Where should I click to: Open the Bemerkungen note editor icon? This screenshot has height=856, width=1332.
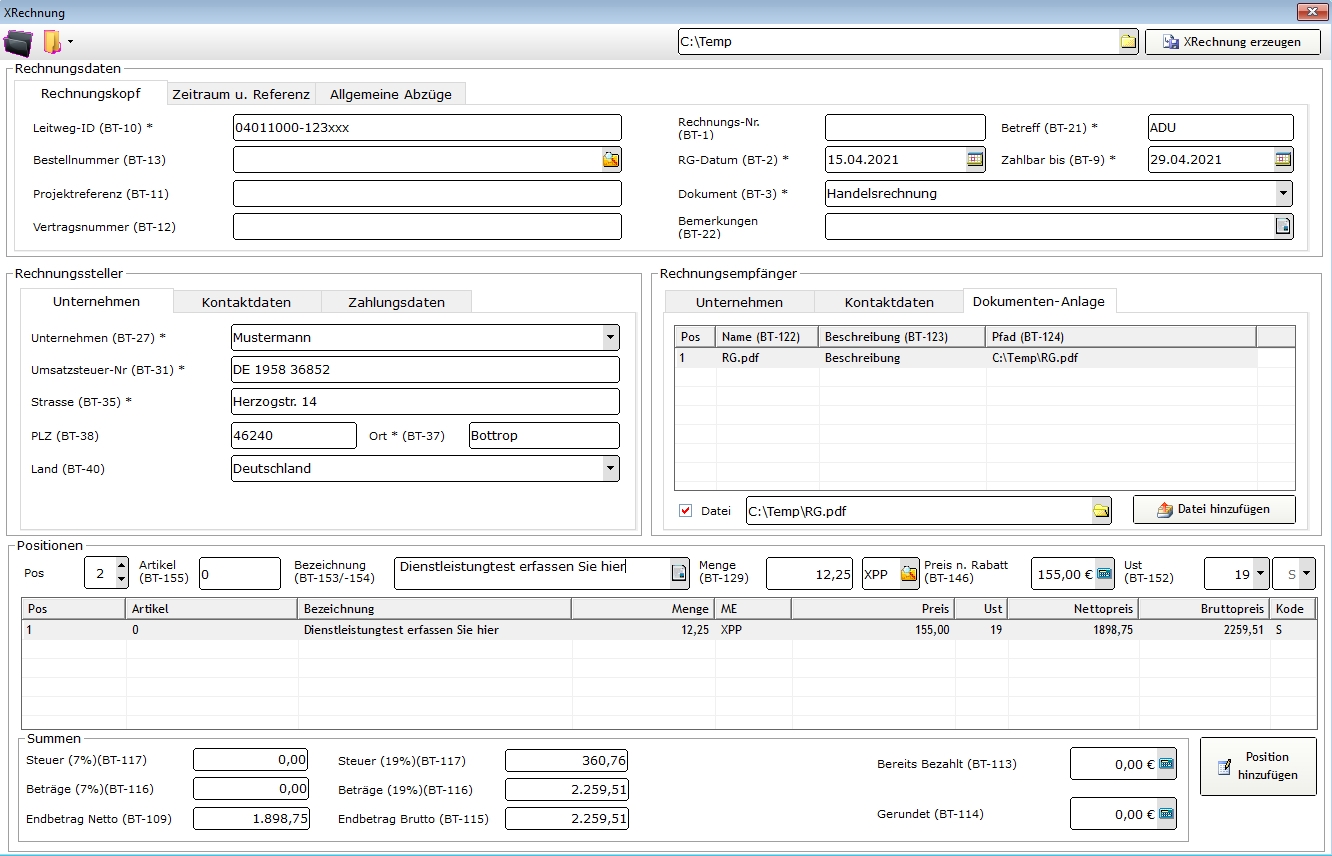pos(1282,227)
